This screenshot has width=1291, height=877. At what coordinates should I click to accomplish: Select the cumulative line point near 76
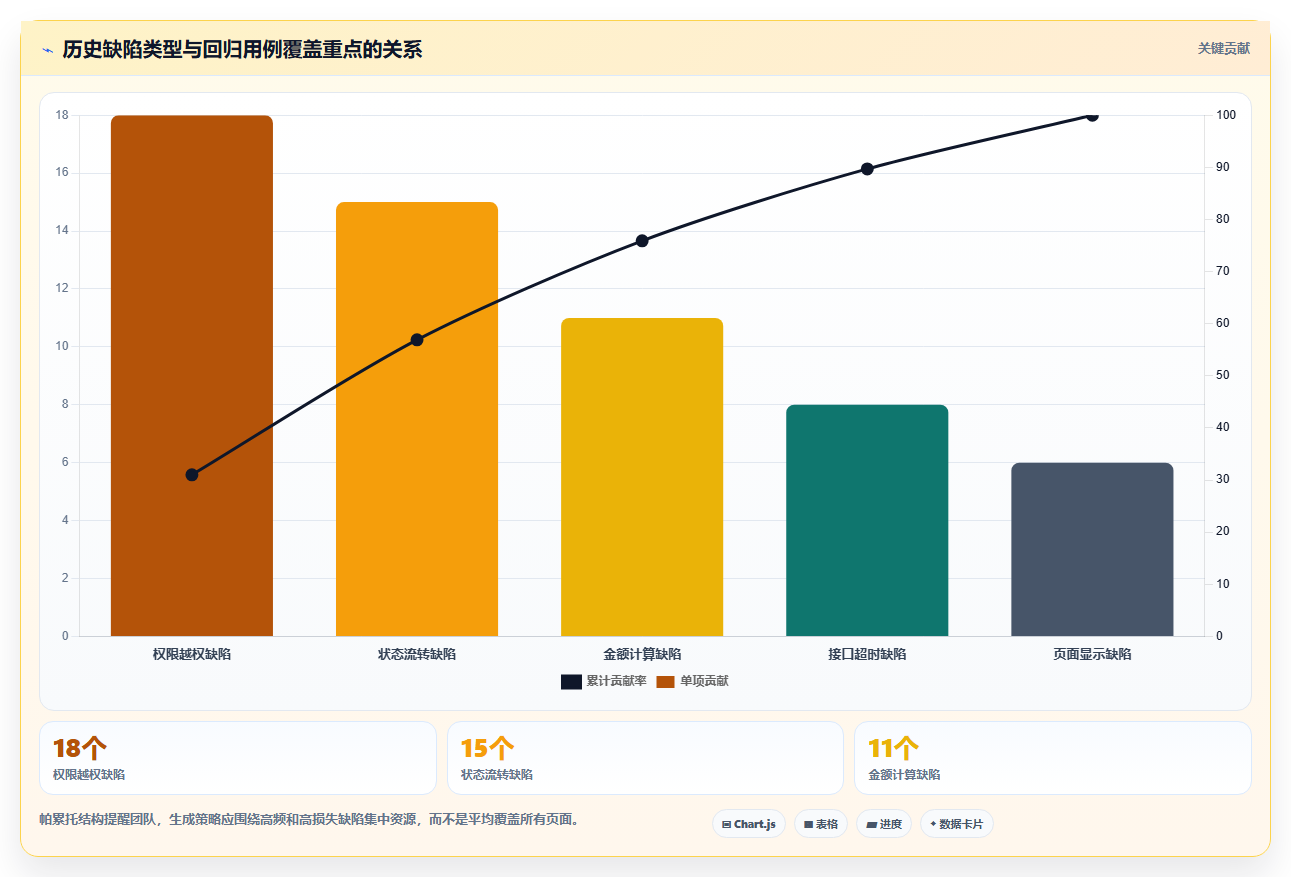click(x=642, y=241)
